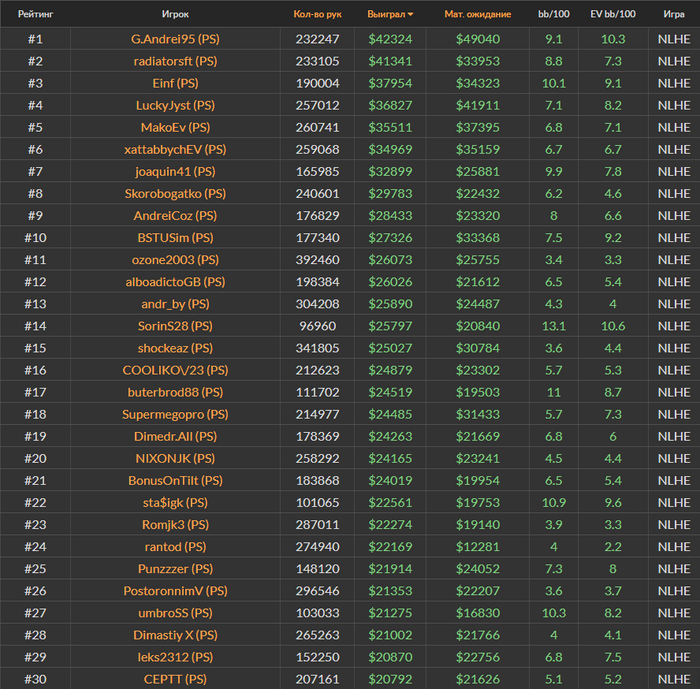Screen dimensions: 700x689
Task: Sort by Мат. ожидание column header
Action: [x=477, y=14]
